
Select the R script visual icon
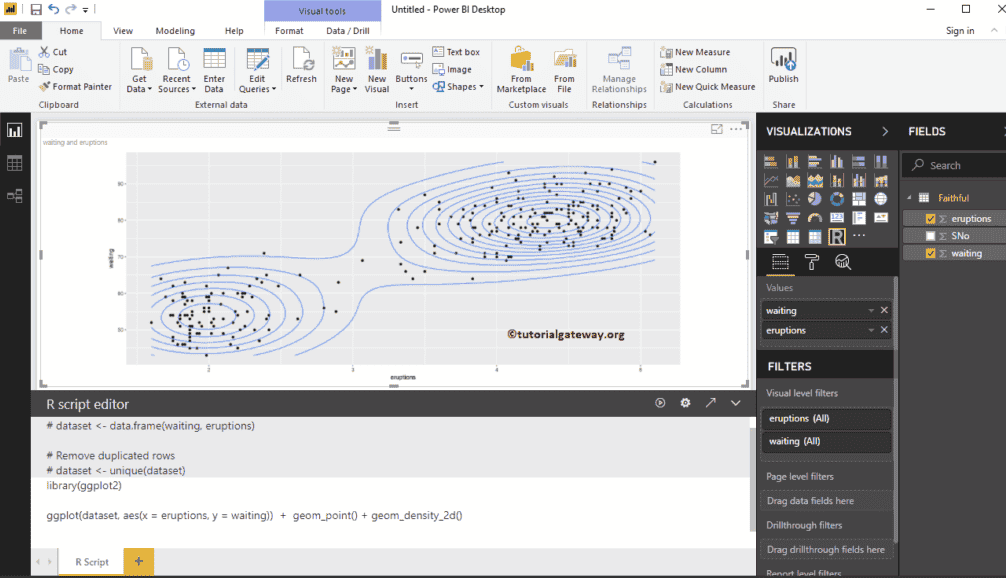pos(837,237)
